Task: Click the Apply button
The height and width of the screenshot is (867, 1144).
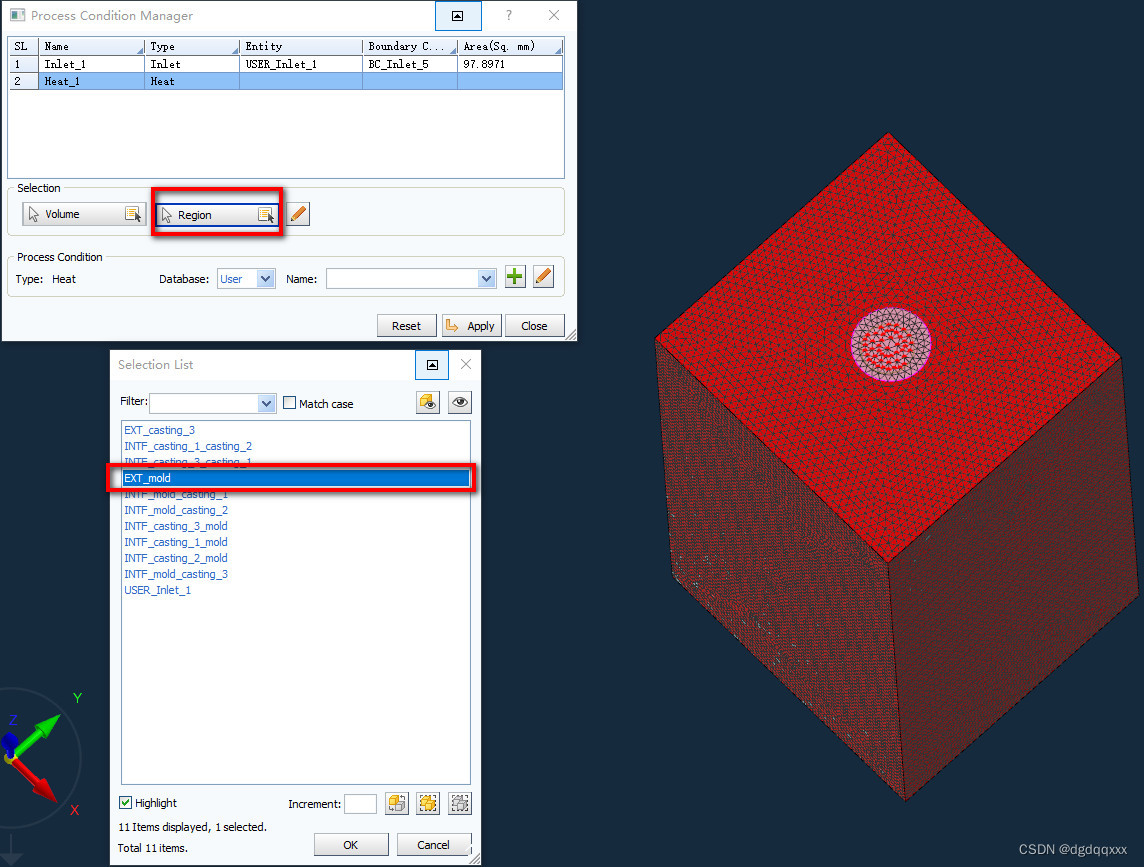Action: (471, 325)
